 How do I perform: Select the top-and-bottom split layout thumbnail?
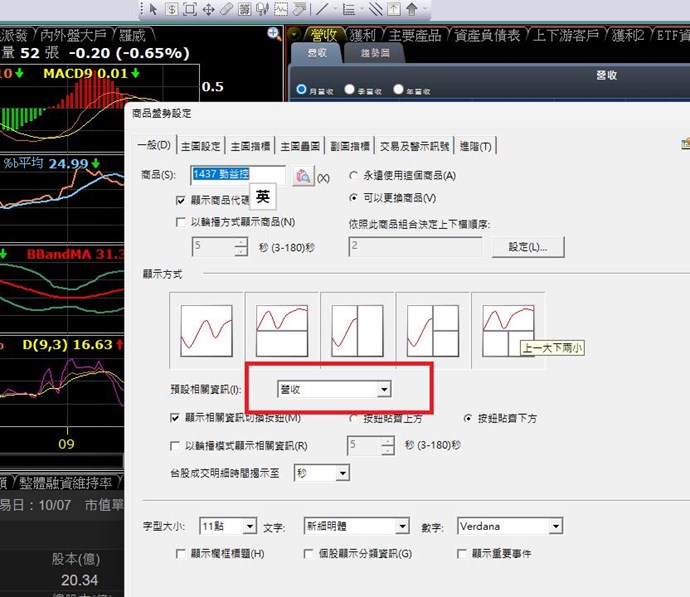click(x=282, y=328)
